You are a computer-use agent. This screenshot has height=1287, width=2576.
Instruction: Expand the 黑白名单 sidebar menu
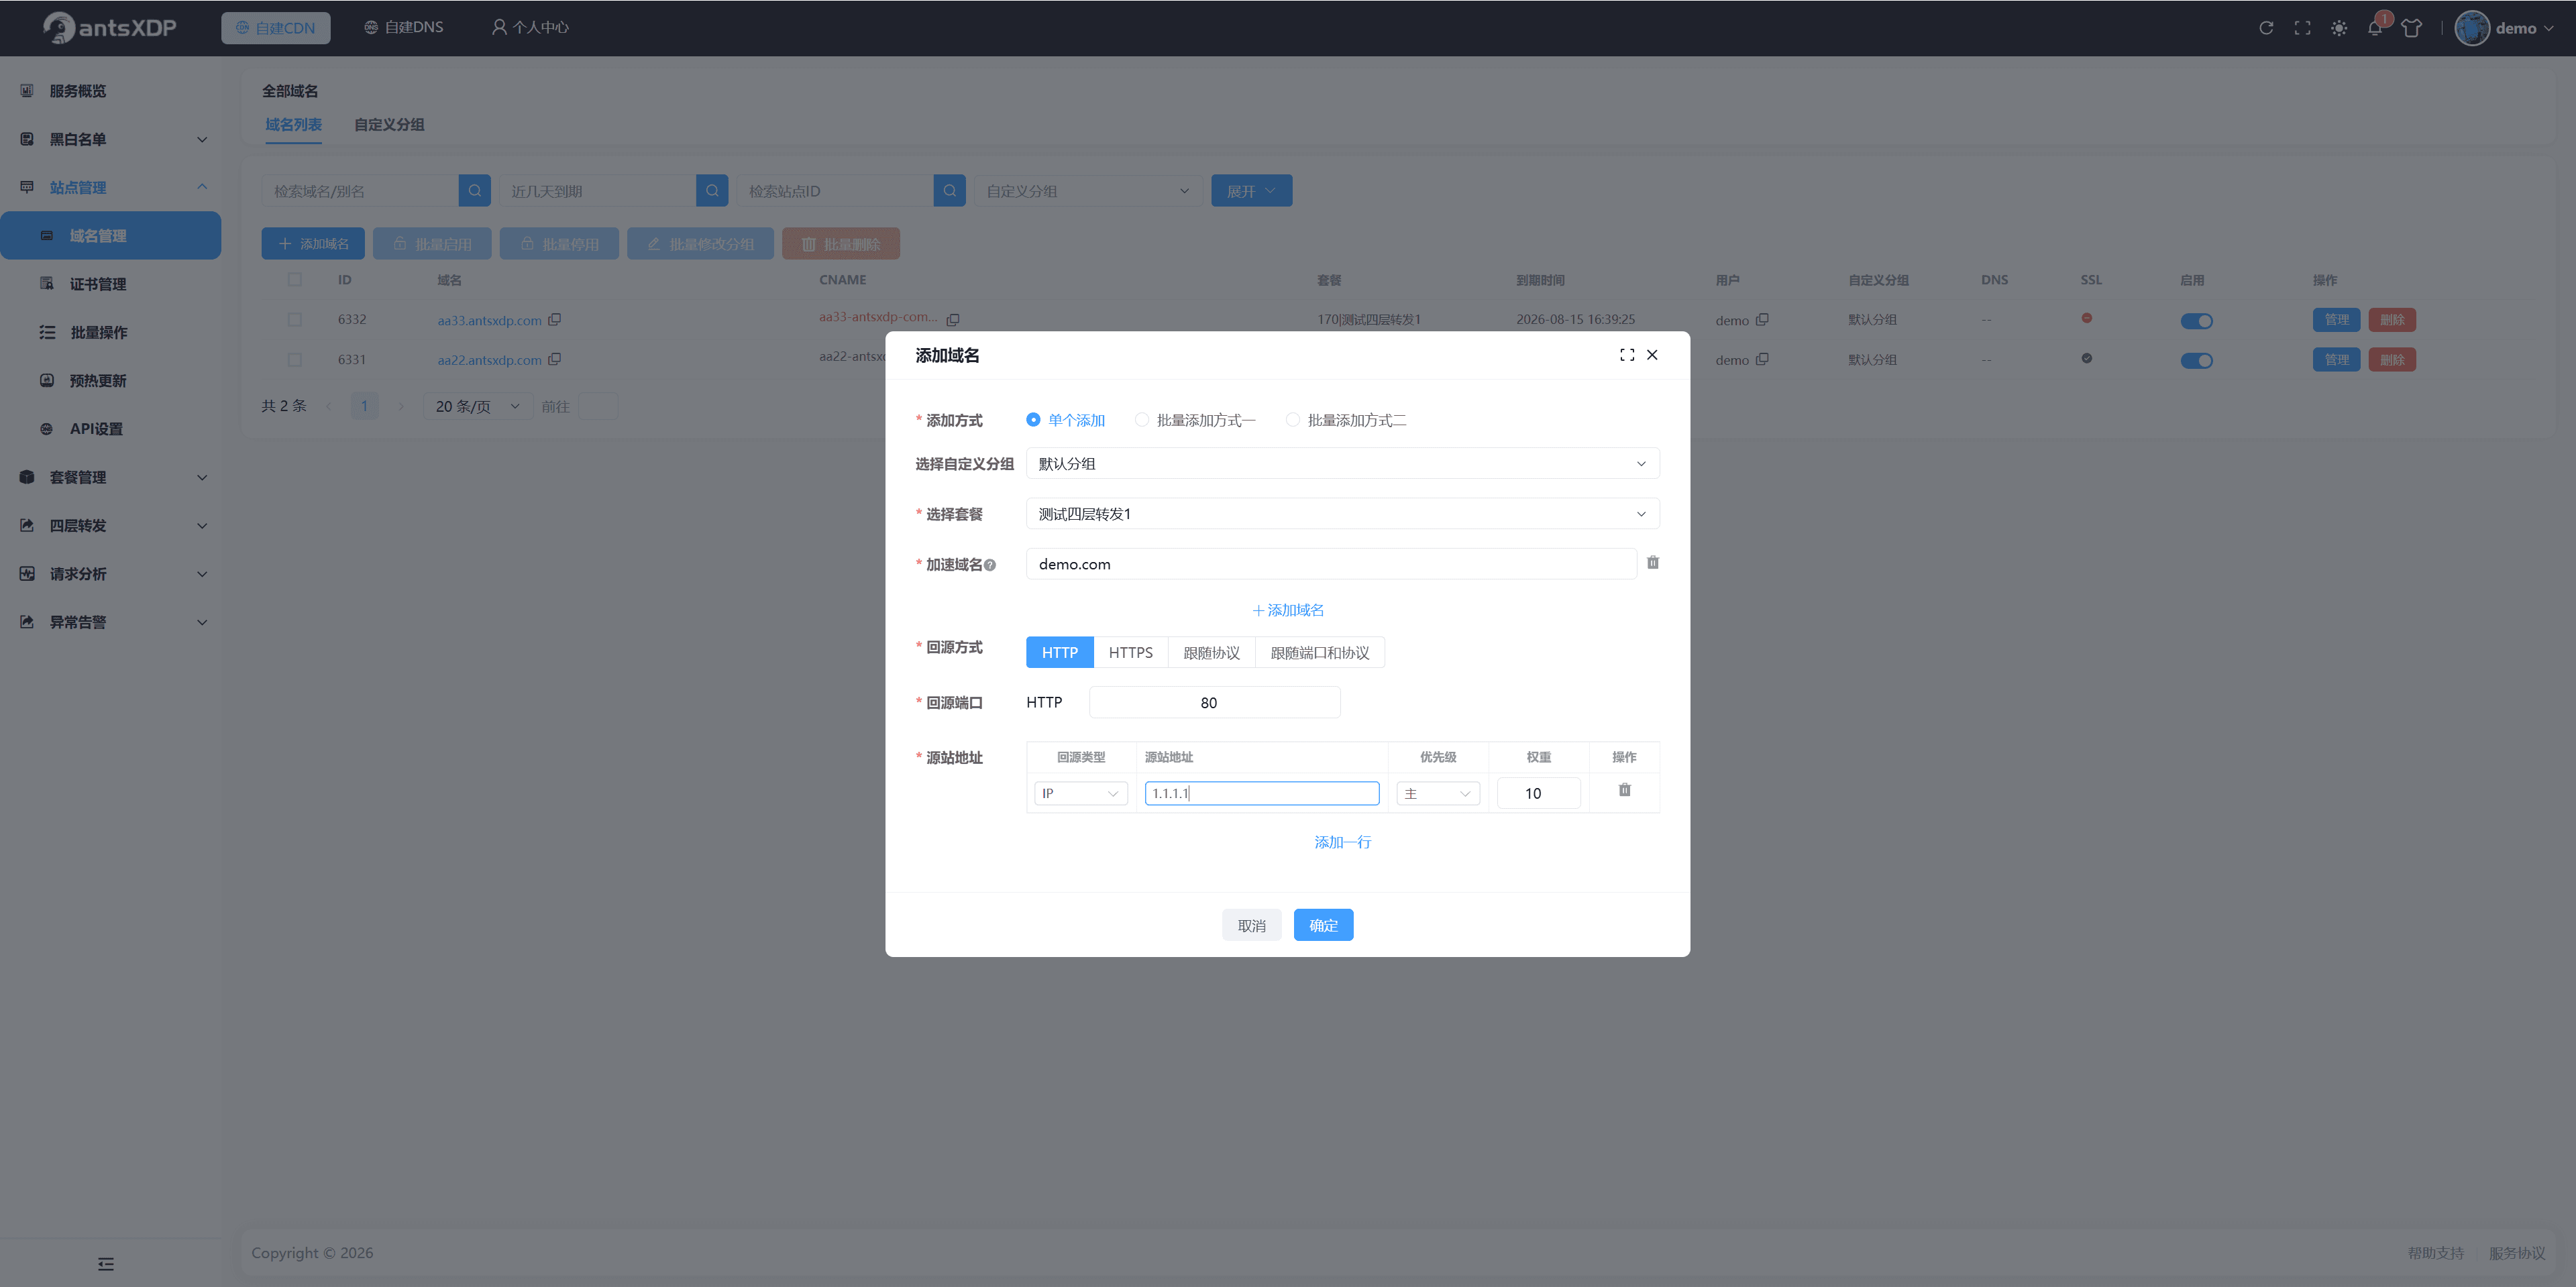click(111, 139)
